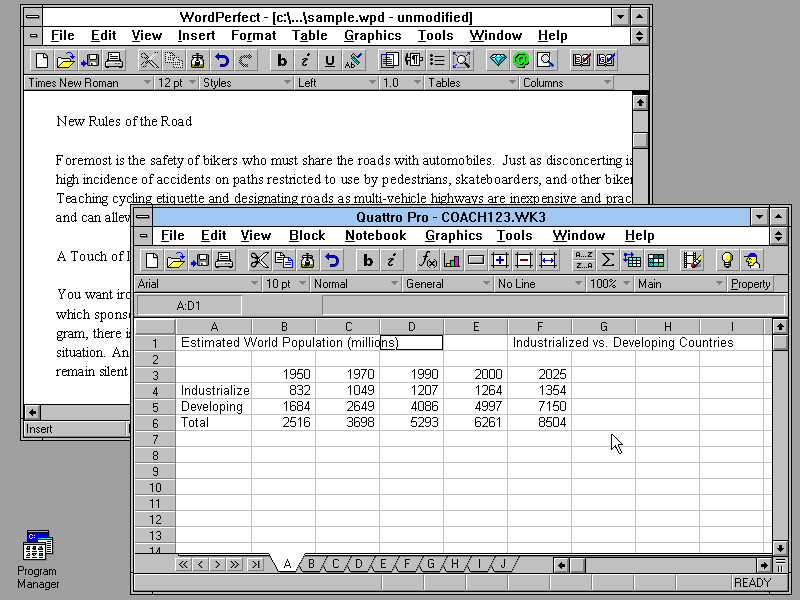Switch to sheet tab B in Quattro Pro

click(x=311, y=564)
